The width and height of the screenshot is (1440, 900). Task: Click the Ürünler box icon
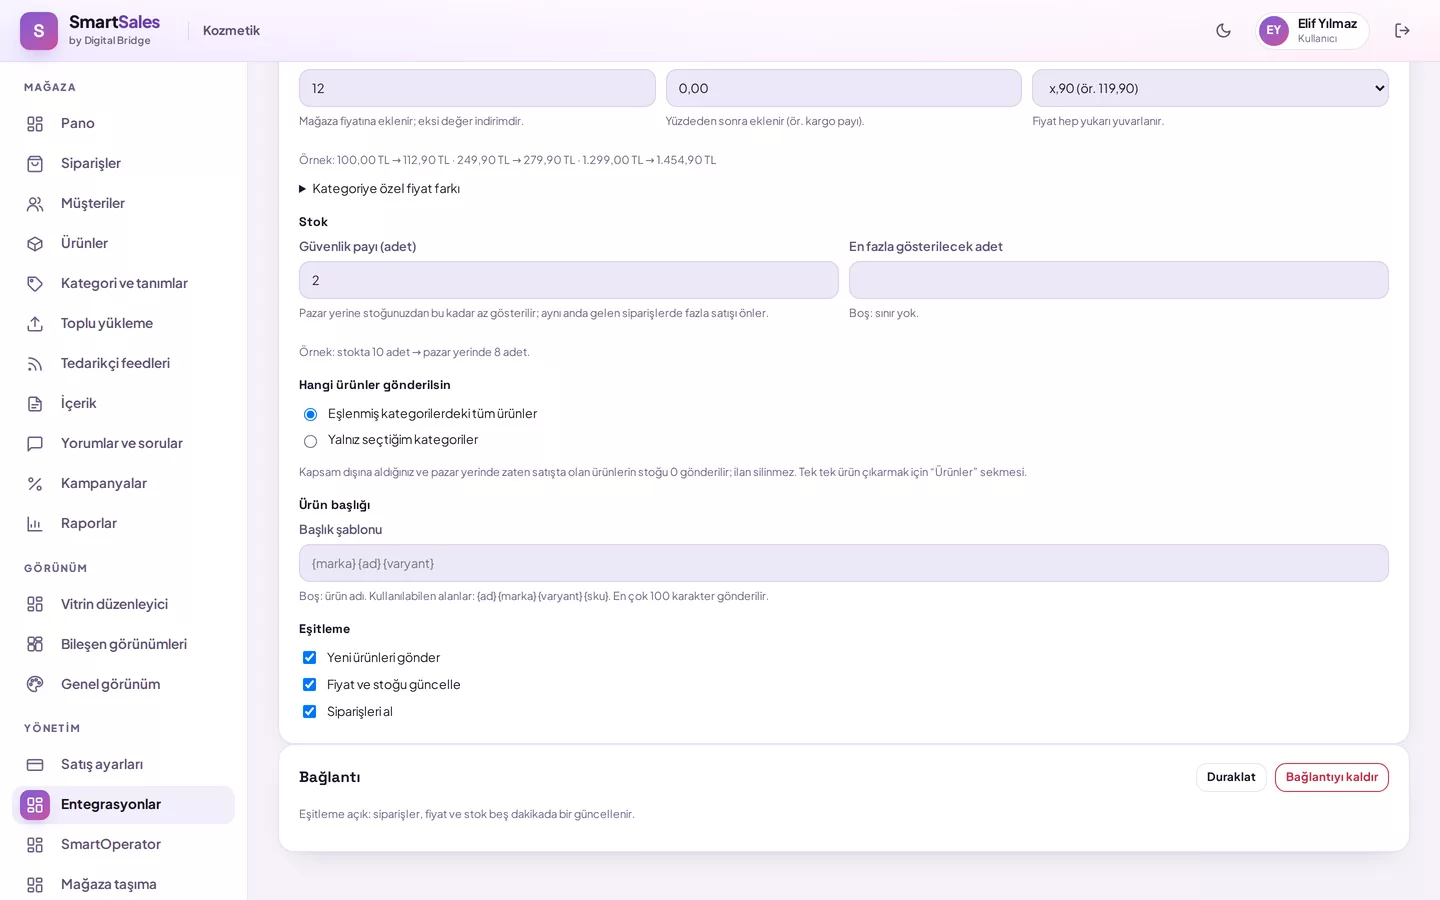coord(35,244)
